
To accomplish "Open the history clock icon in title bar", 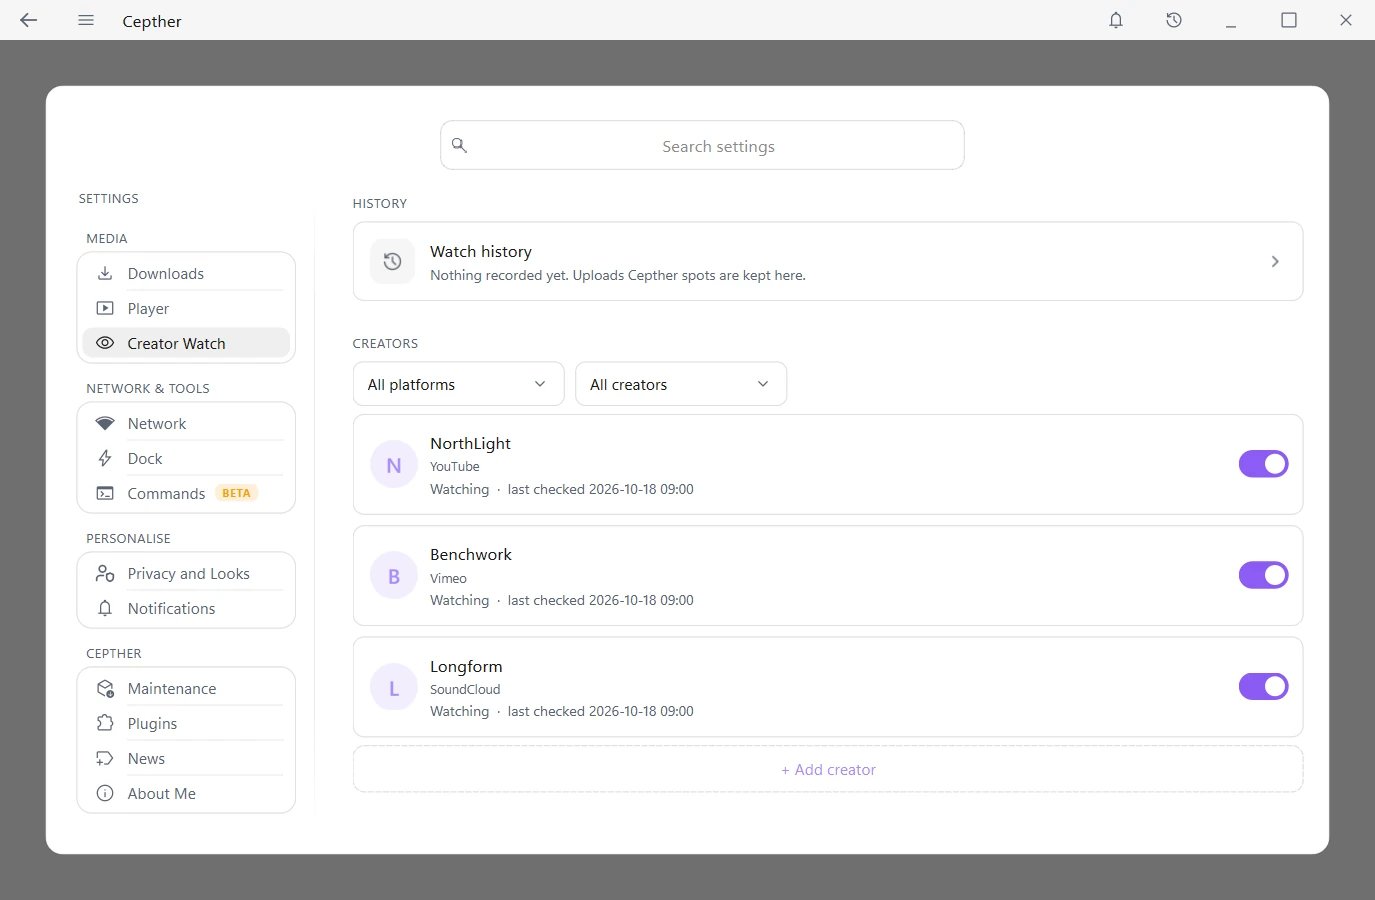I will coord(1174,20).
